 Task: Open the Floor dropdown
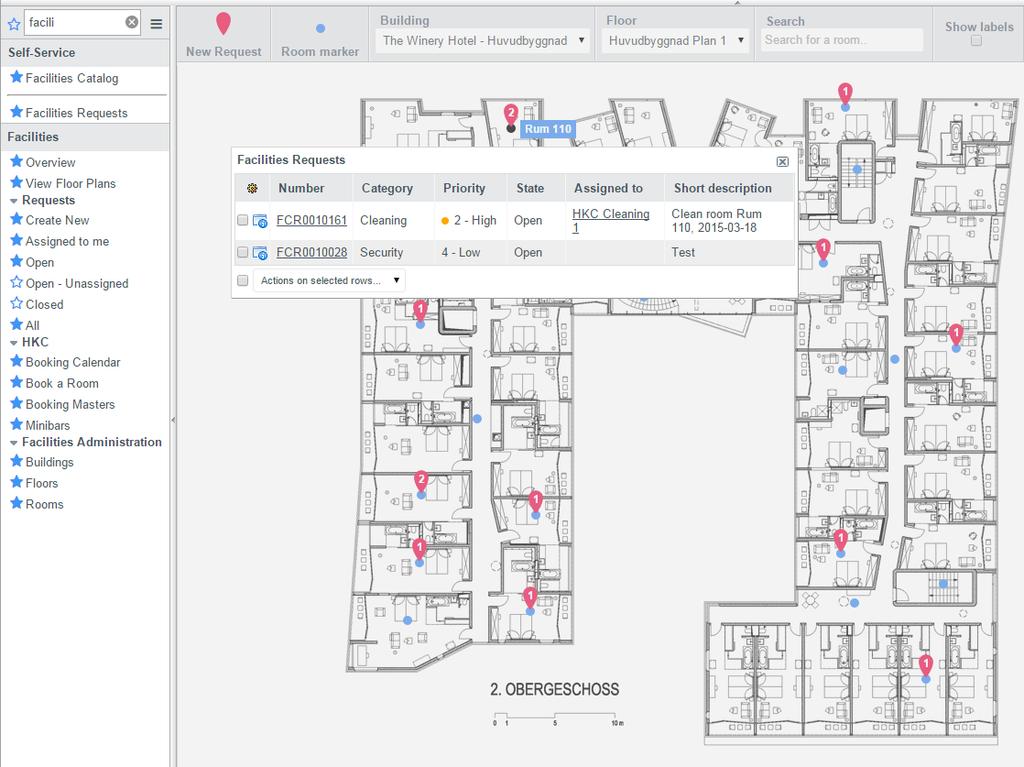tap(675, 41)
